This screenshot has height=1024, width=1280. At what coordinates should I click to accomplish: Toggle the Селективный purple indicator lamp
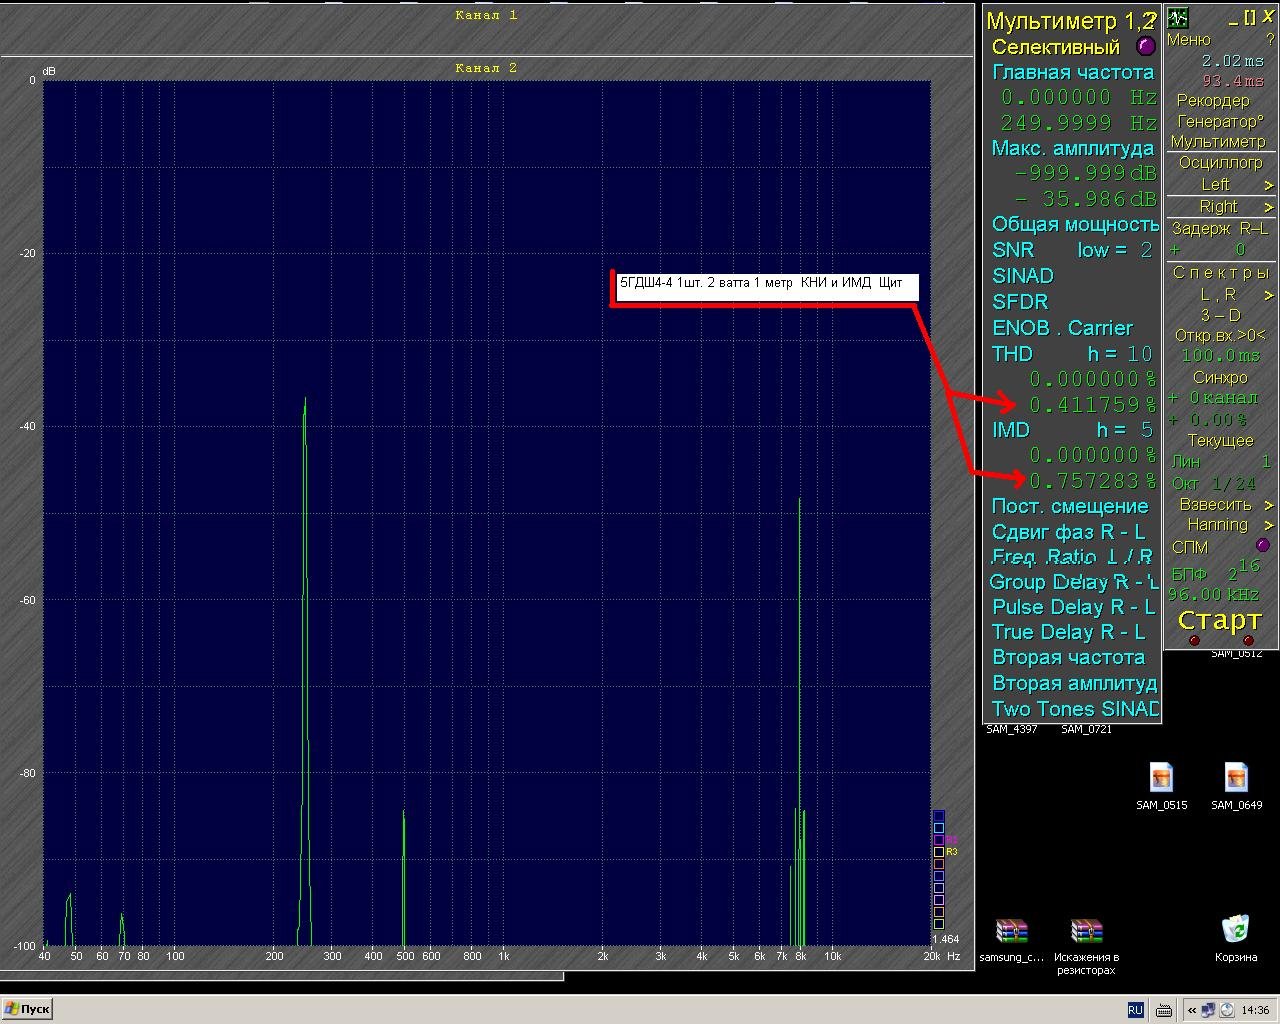pos(1146,46)
